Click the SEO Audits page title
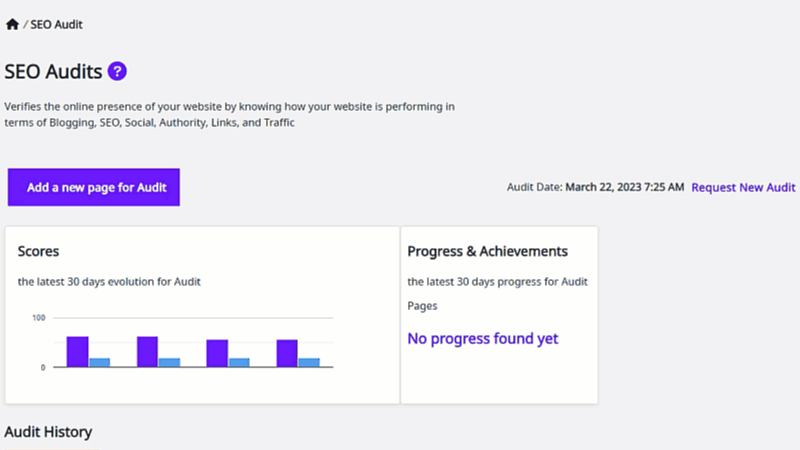 click(x=53, y=71)
